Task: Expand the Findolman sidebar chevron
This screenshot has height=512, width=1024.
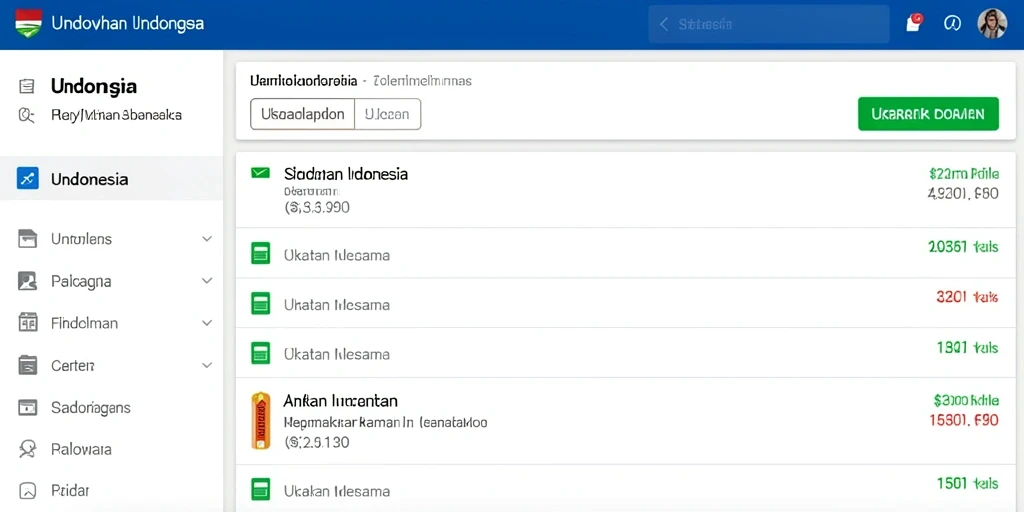Action: point(207,323)
